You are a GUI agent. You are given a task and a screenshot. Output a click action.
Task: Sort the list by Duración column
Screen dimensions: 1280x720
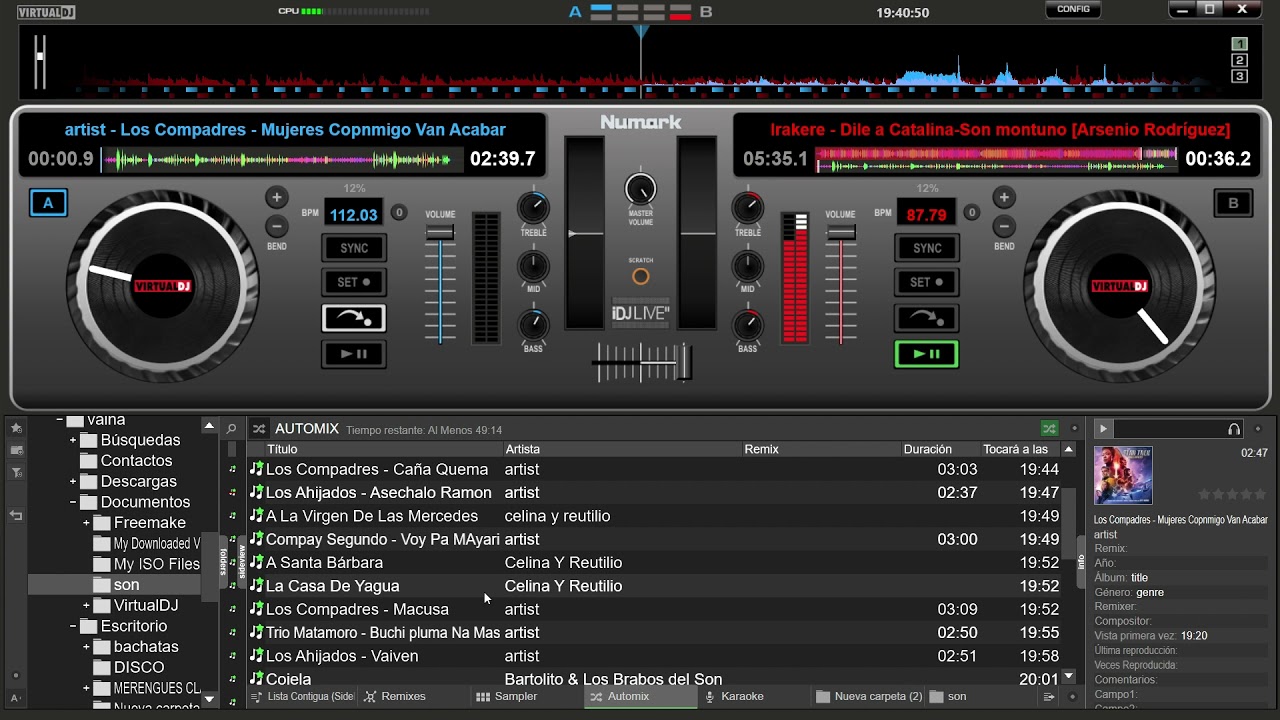pos(940,449)
